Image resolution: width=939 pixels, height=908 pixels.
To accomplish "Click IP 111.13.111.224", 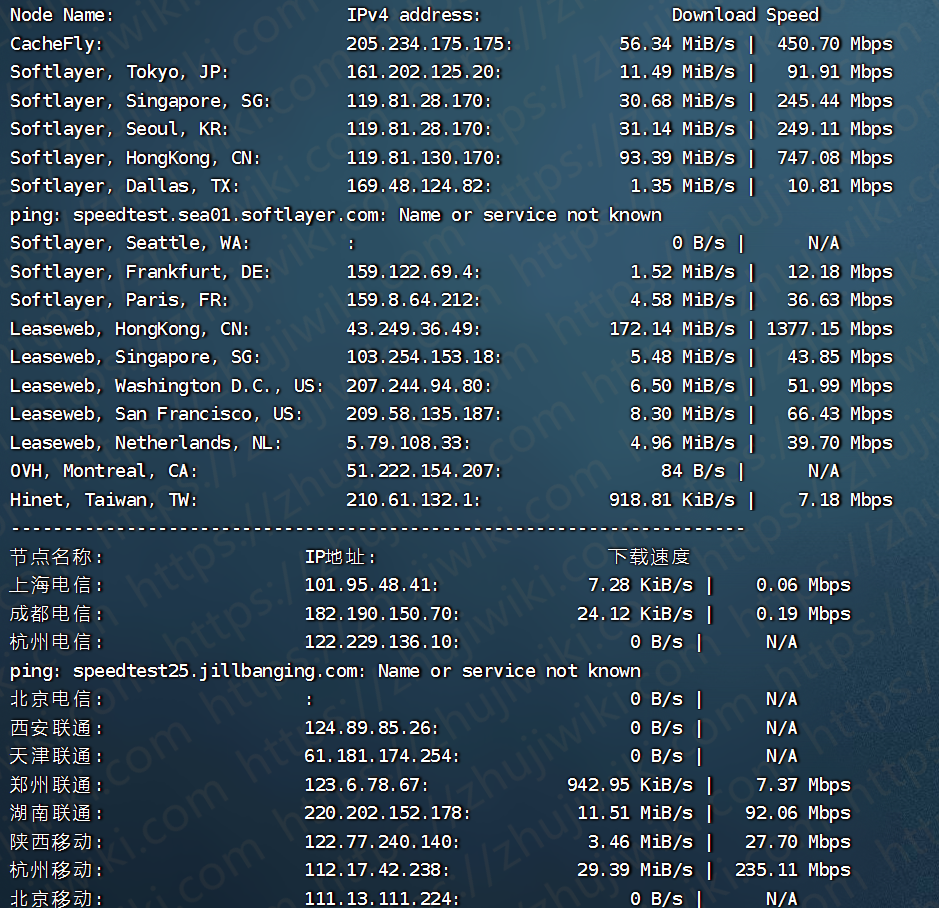I will pos(381,898).
